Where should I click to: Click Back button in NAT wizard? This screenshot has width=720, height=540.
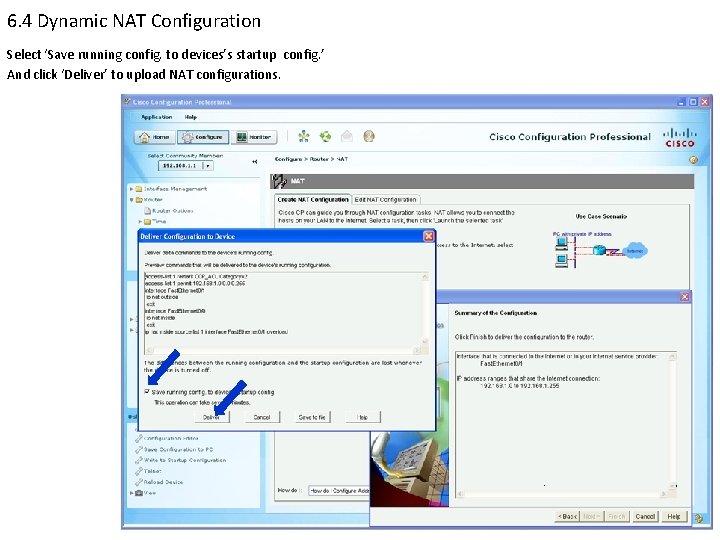click(568, 517)
